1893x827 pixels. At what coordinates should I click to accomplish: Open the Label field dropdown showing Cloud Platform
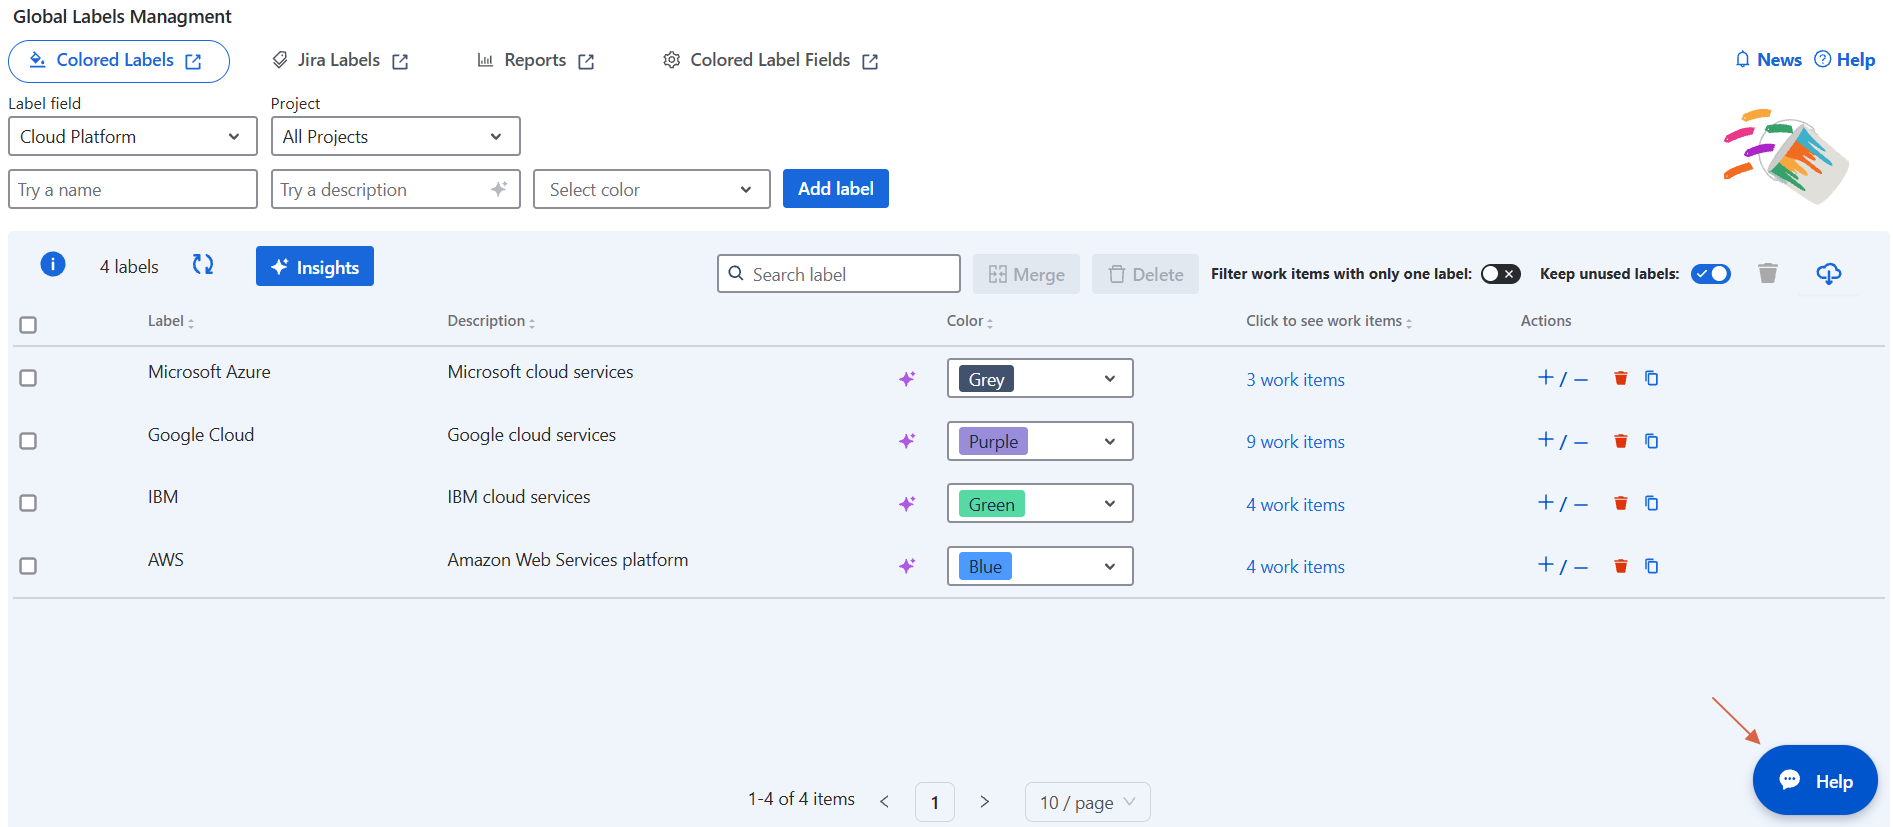133,136
